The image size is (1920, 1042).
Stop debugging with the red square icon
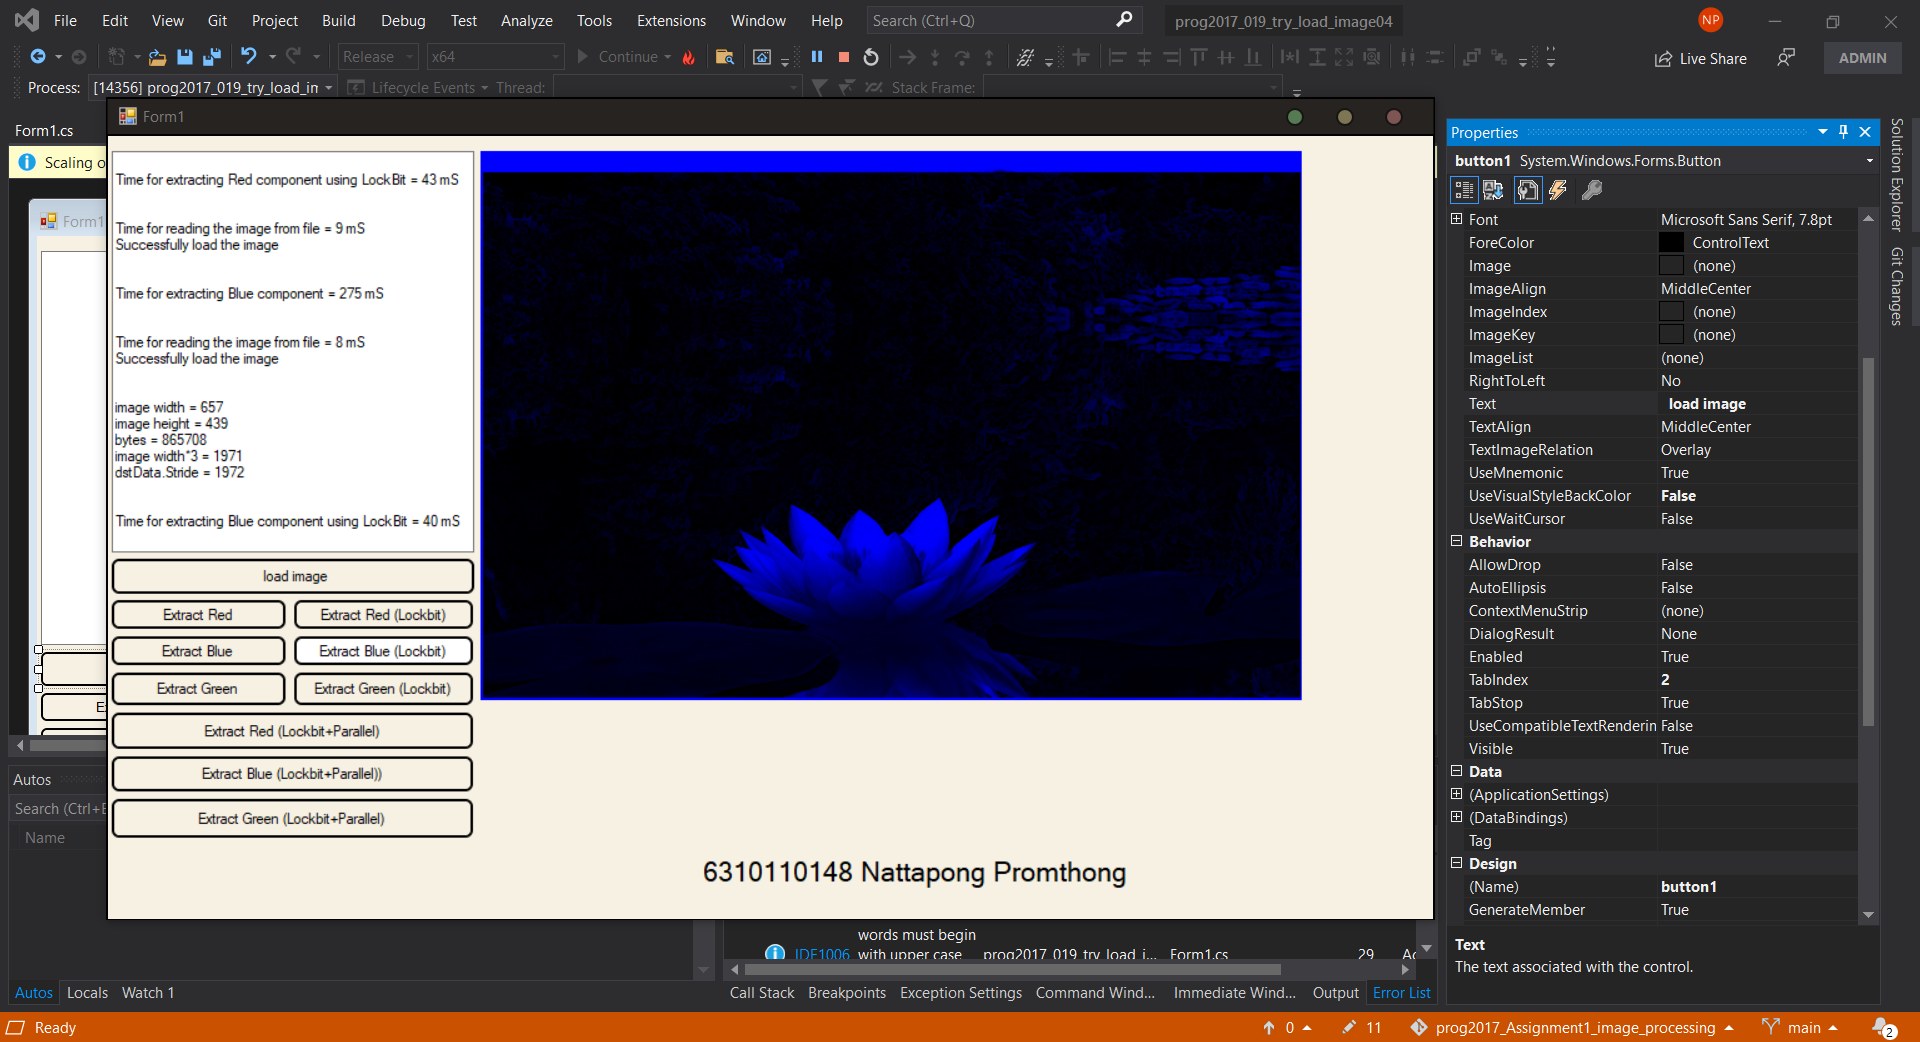point(842,57)
